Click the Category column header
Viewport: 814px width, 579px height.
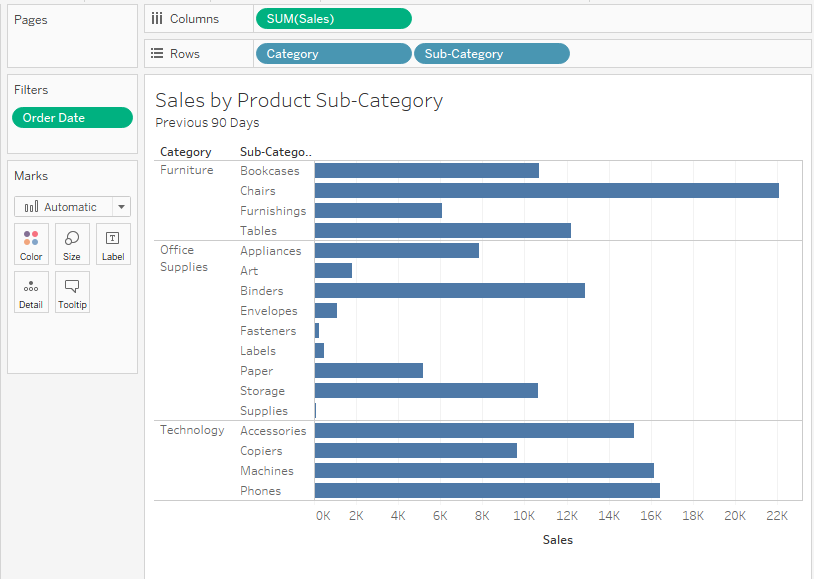pos(186,152)
